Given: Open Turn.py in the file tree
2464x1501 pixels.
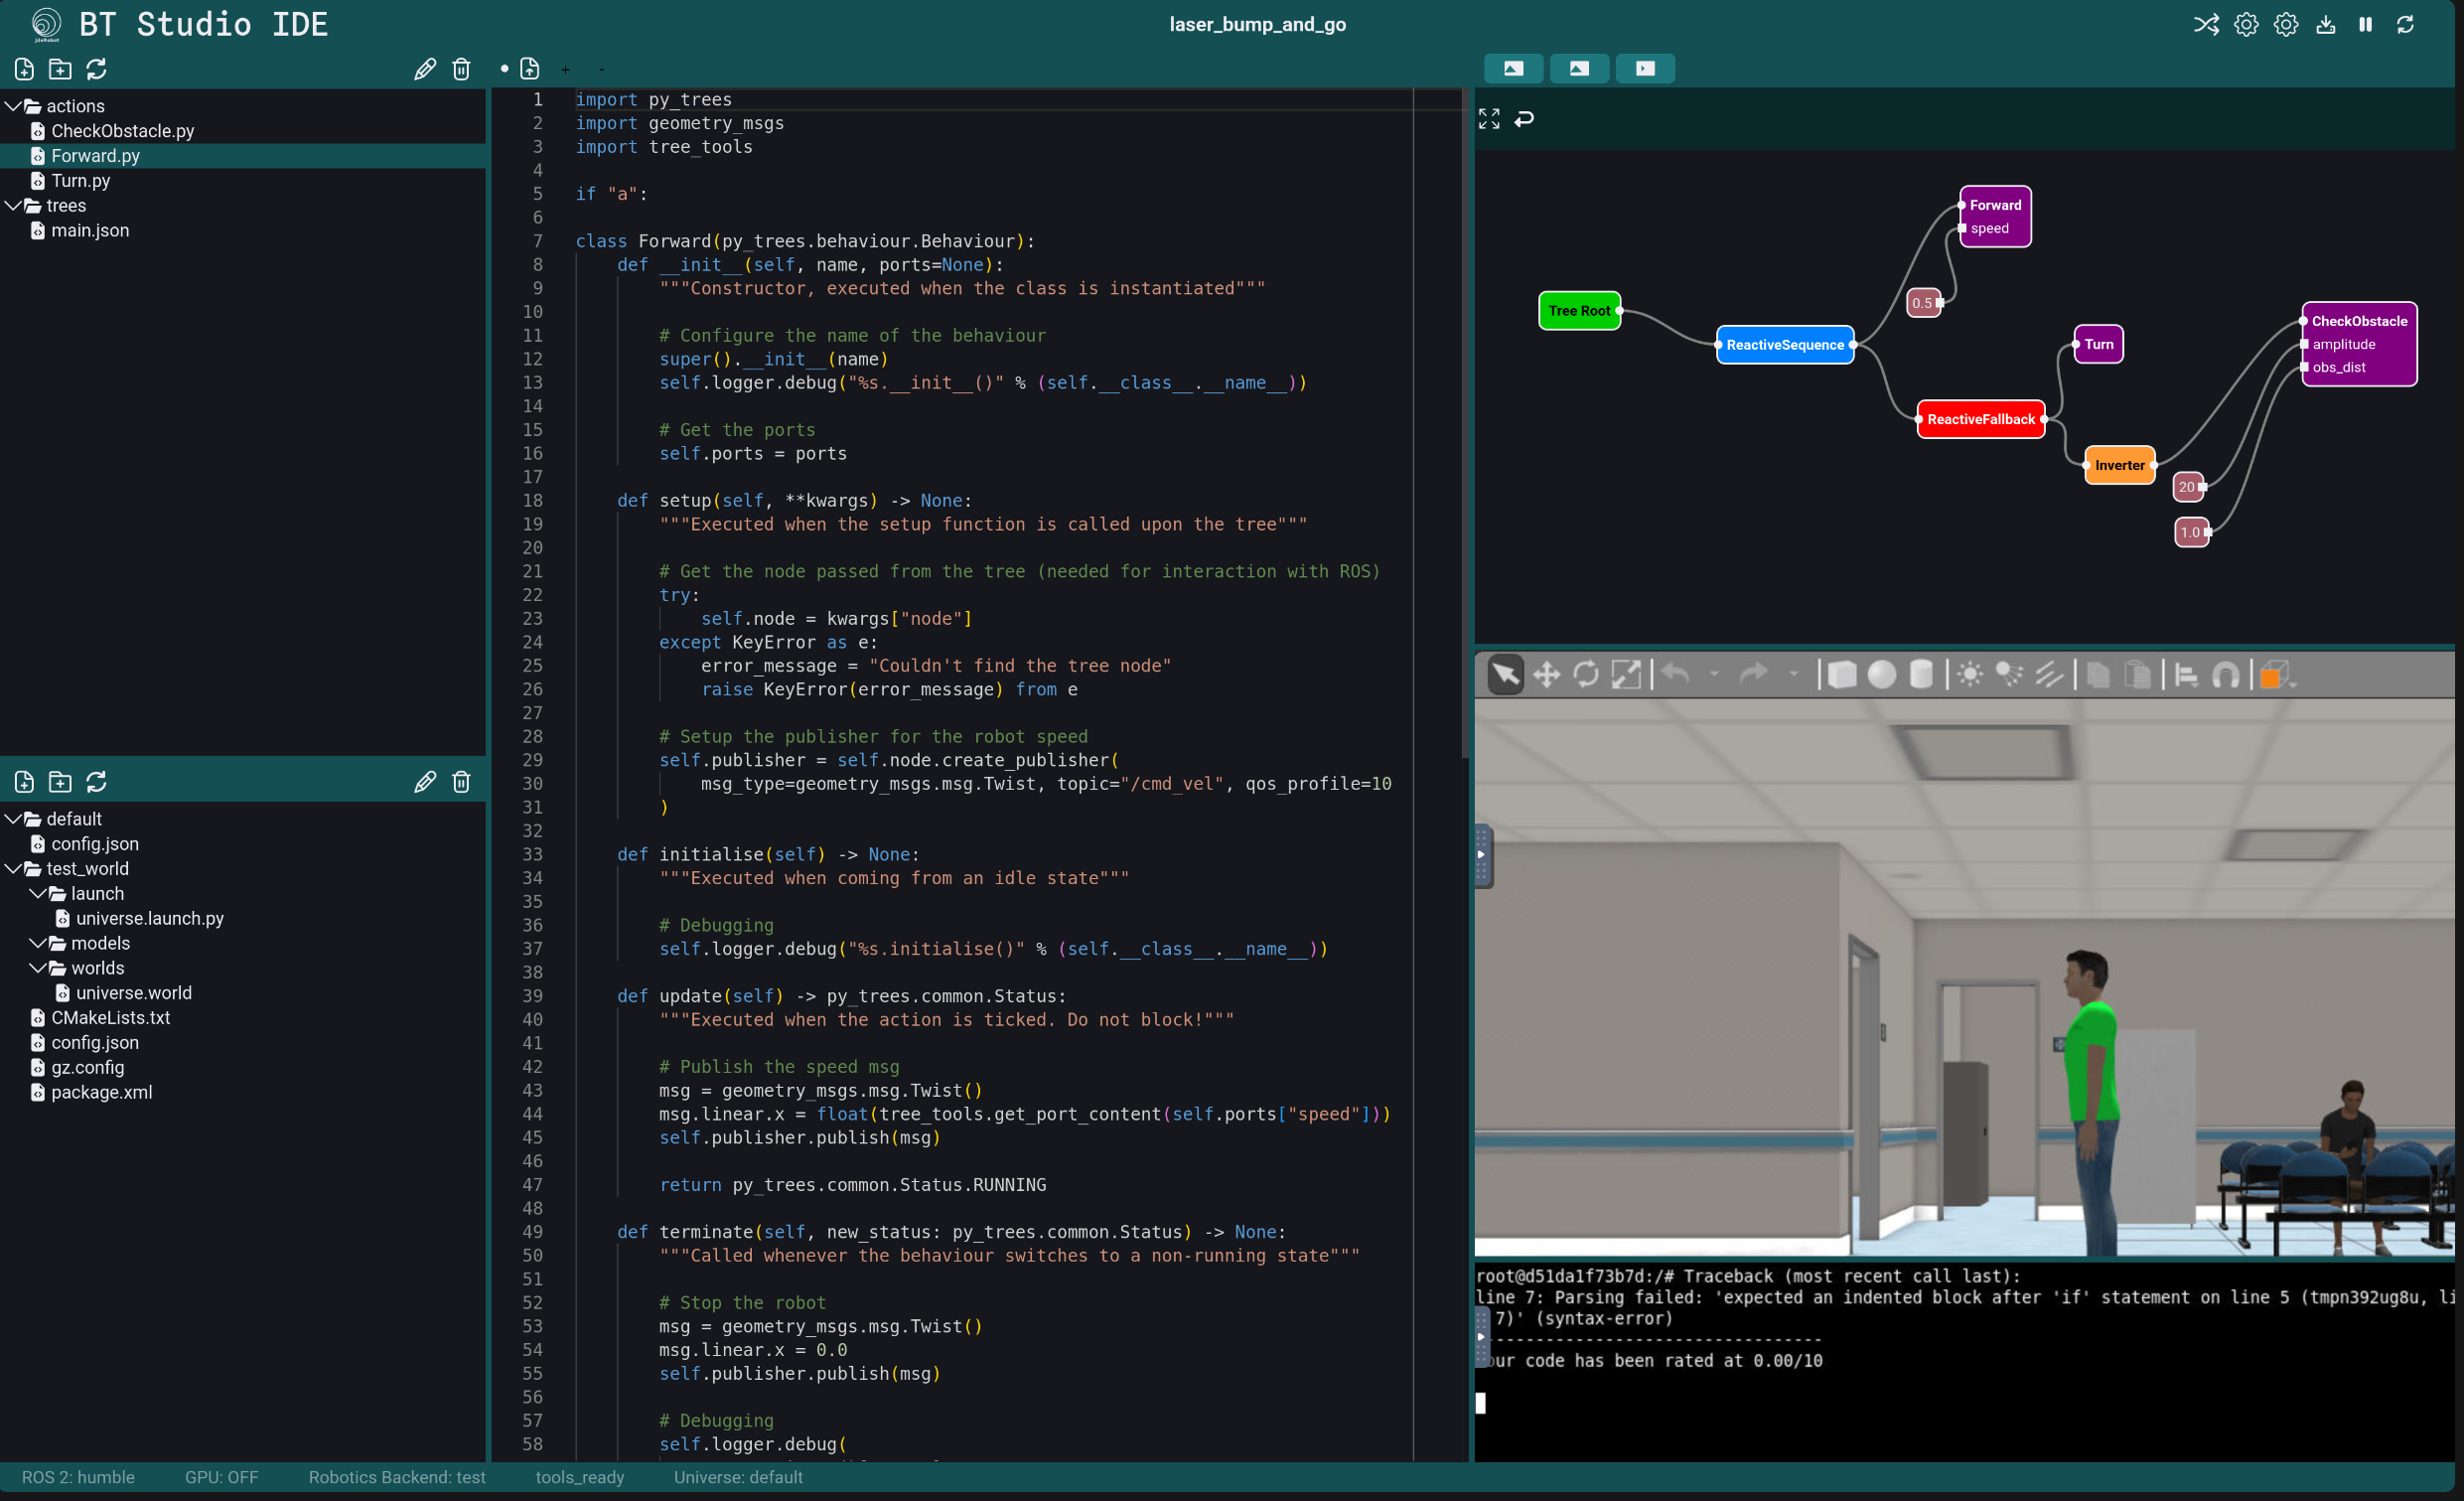Looking at the screenshot, I should coord(80,181).
